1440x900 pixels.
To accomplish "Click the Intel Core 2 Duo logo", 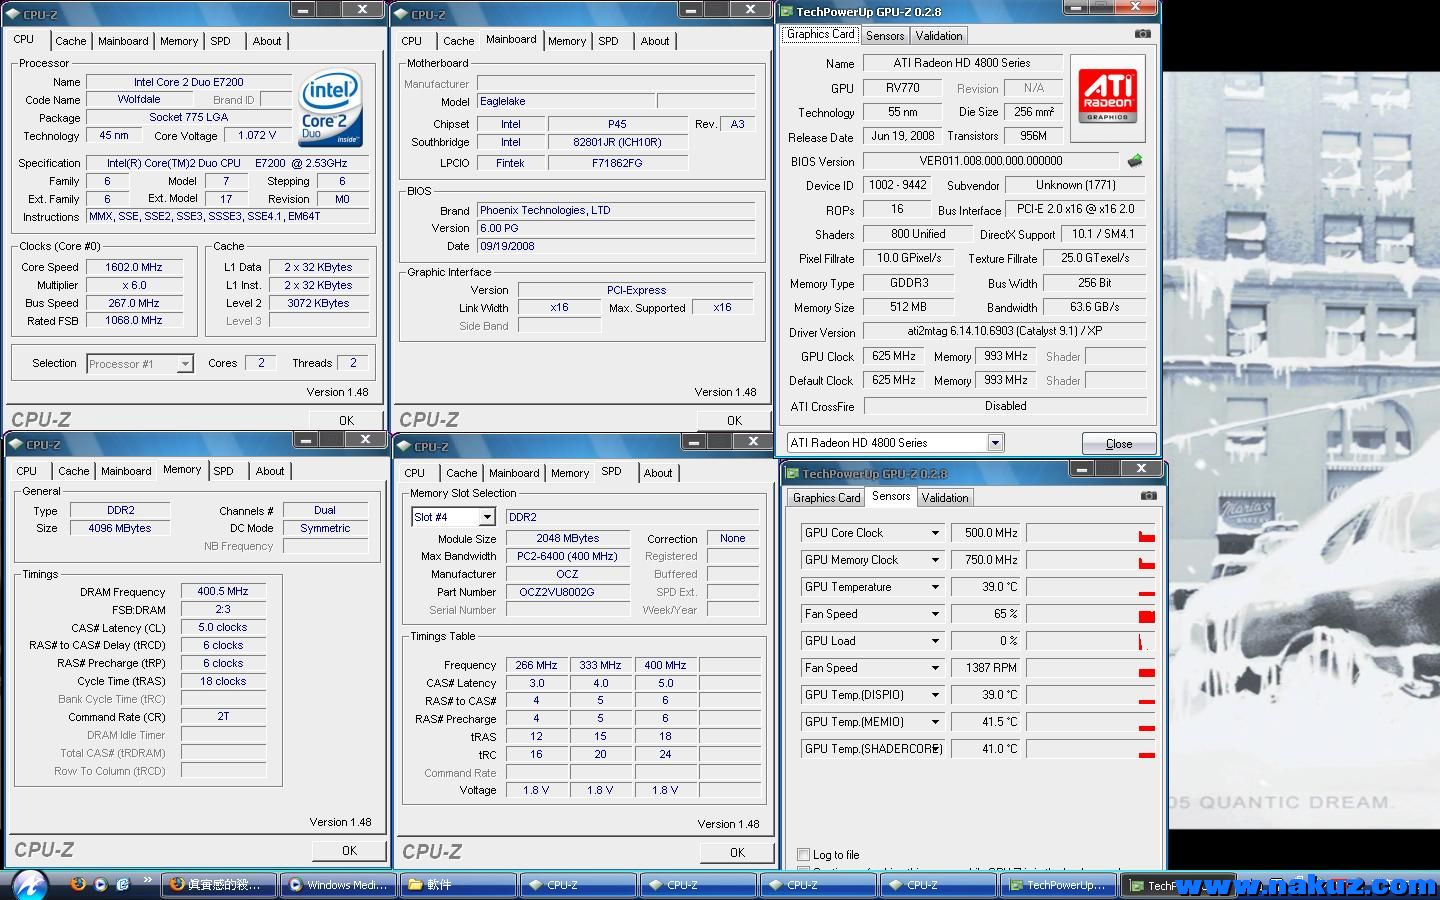I will coord(329,108).
